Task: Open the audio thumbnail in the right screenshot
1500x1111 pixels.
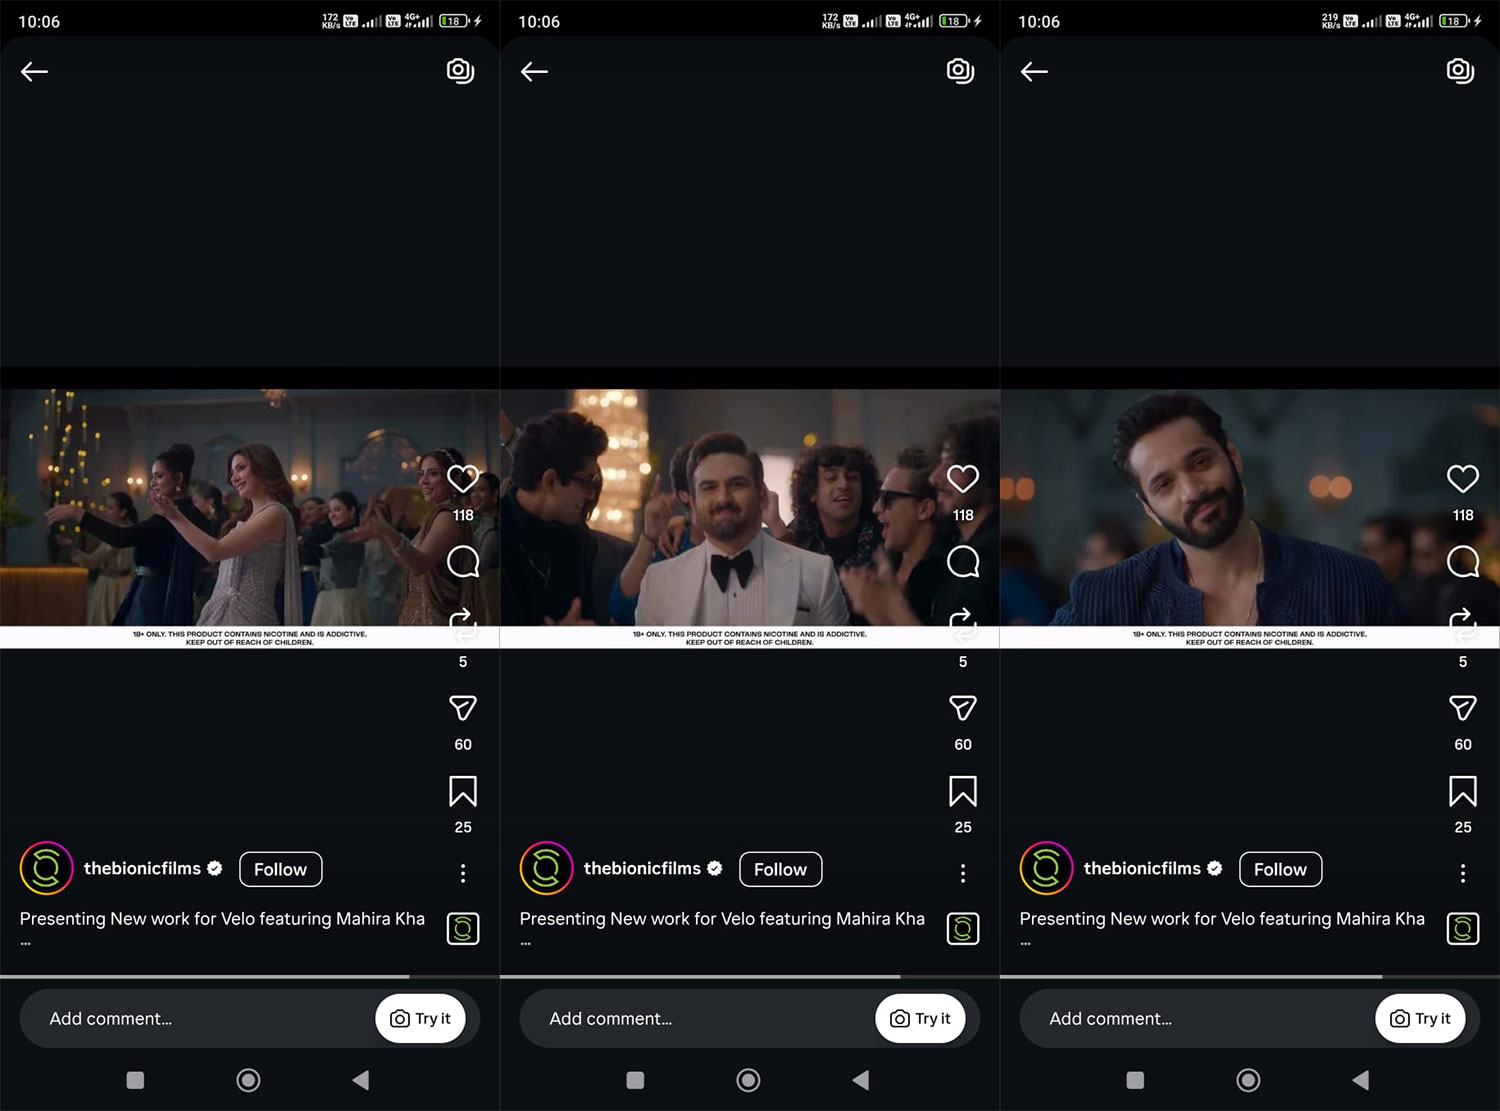Action: coord(1462,929)
